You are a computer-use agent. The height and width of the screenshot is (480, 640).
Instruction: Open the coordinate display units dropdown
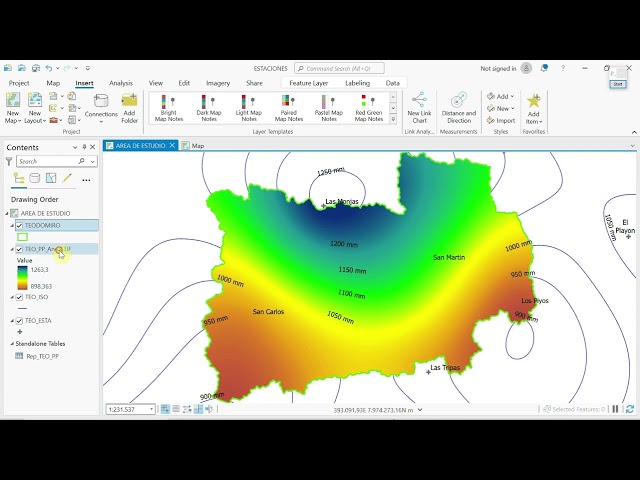420,409
